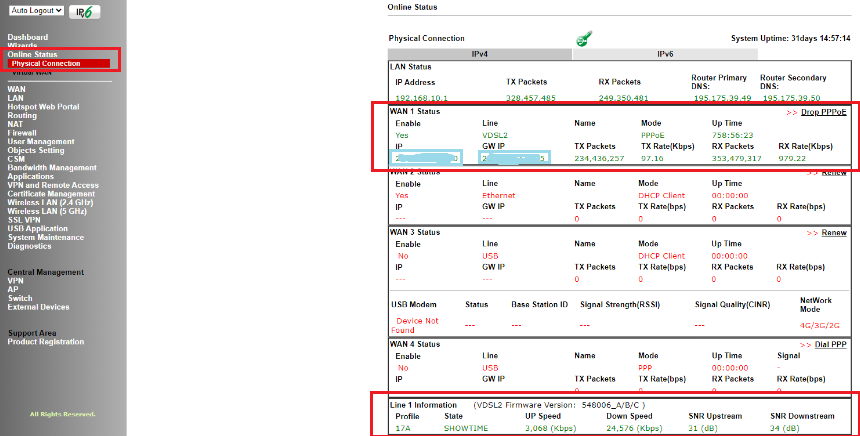
Task: Open VPN and Remote Access menu
Action: coord(53,185)
